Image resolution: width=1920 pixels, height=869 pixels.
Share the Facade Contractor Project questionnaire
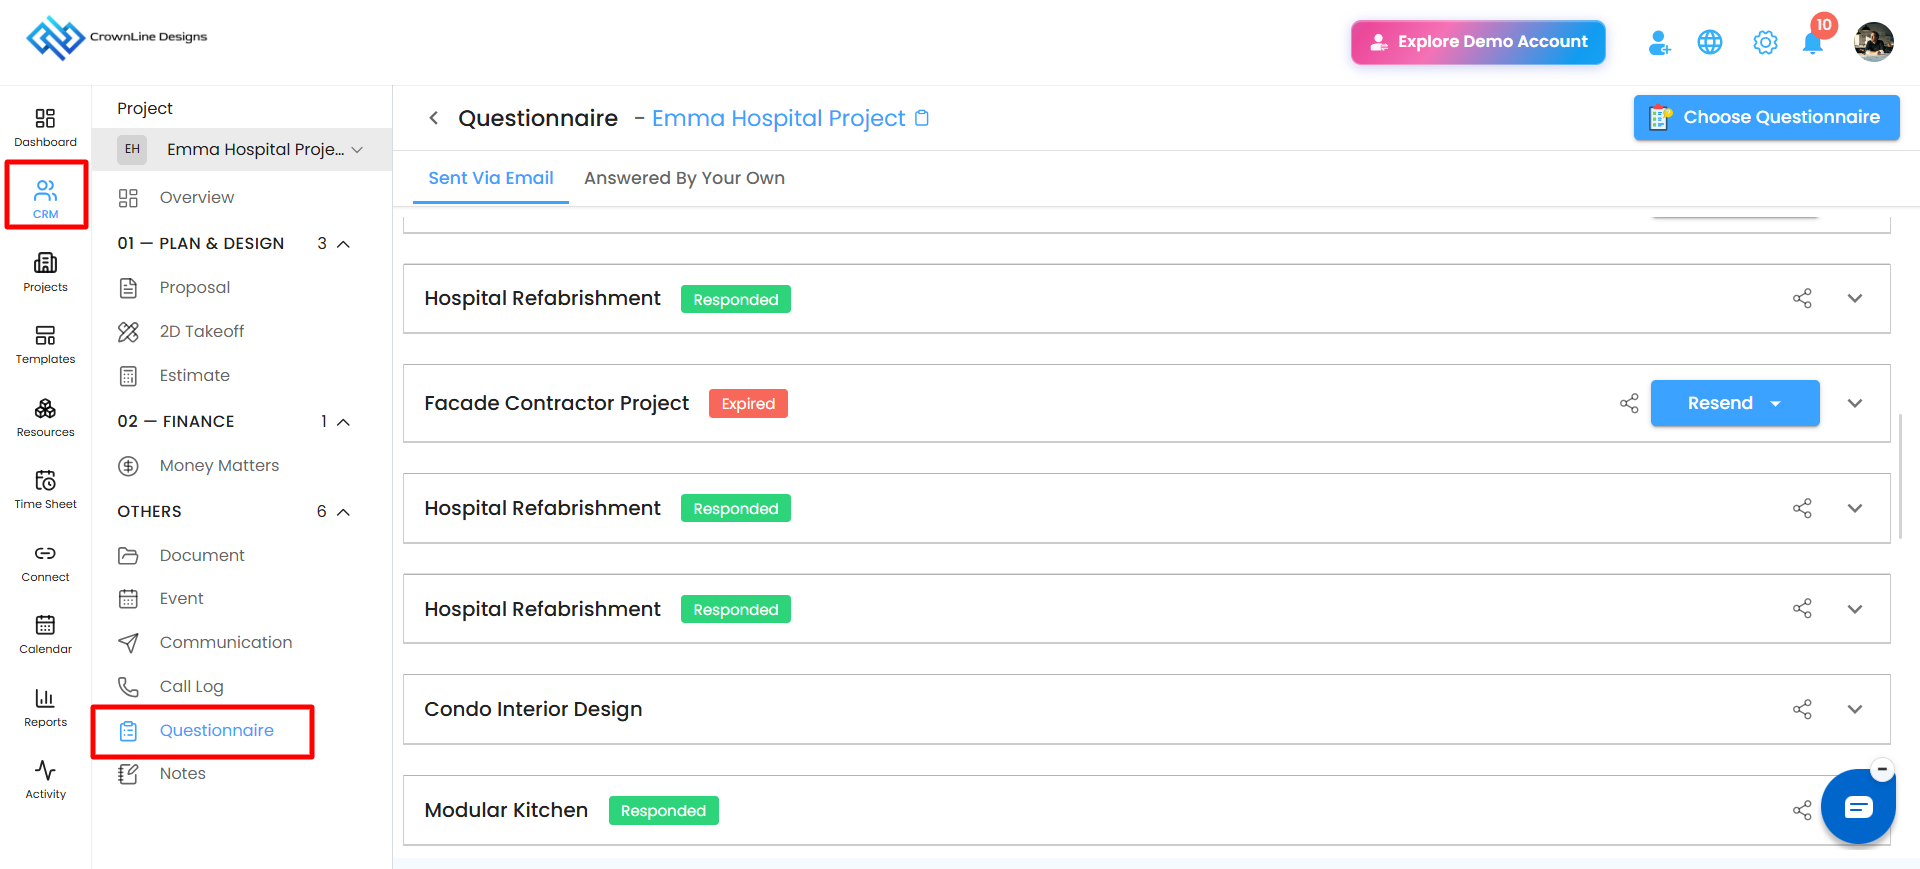tap(1629, 403)
